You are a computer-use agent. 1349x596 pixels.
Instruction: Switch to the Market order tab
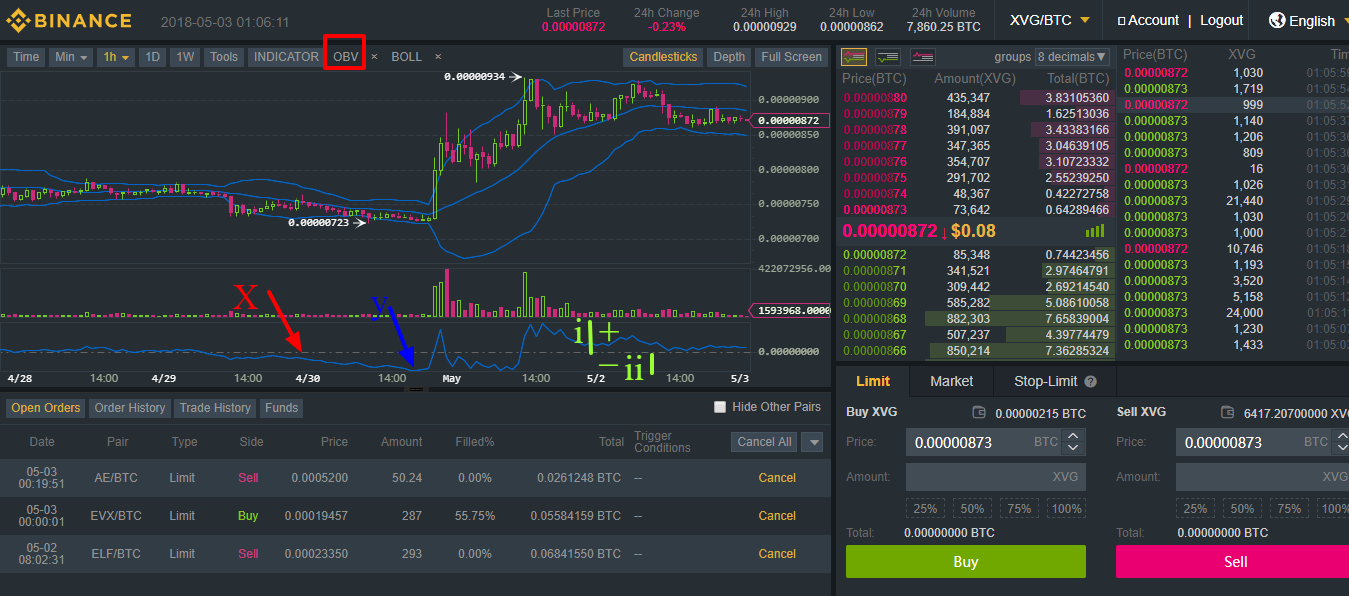952,381
